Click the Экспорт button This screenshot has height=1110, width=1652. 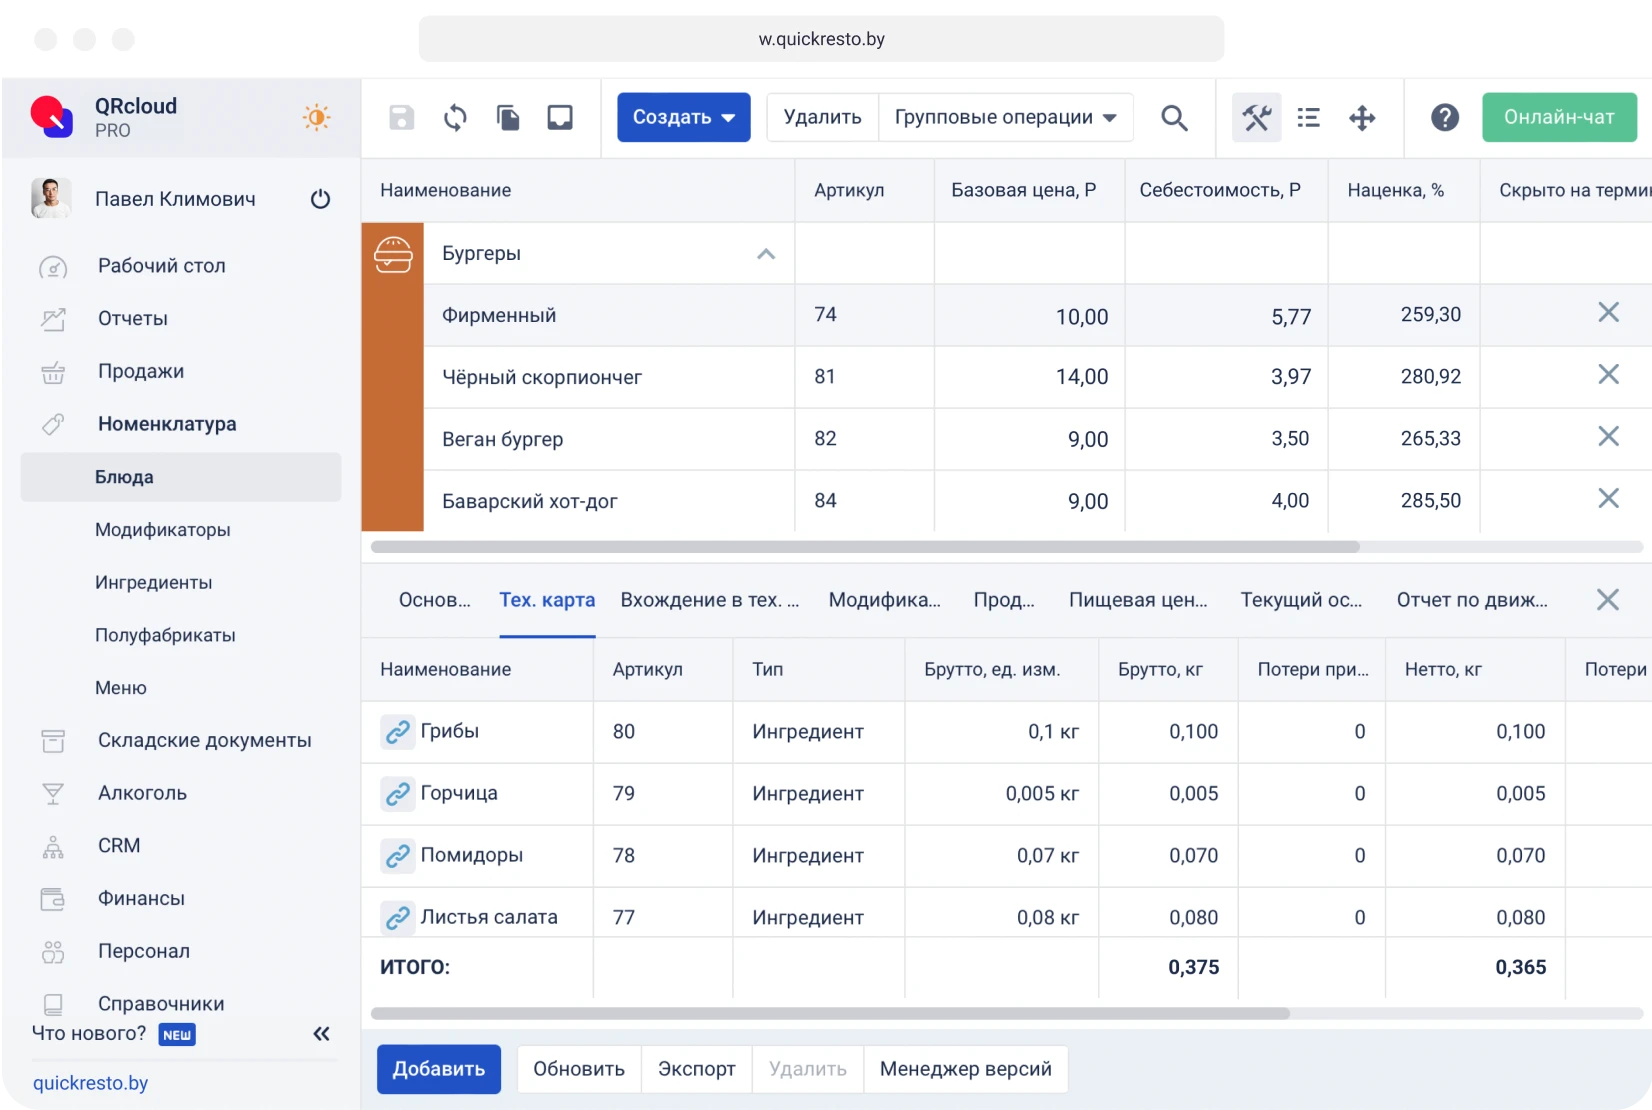696,1069
